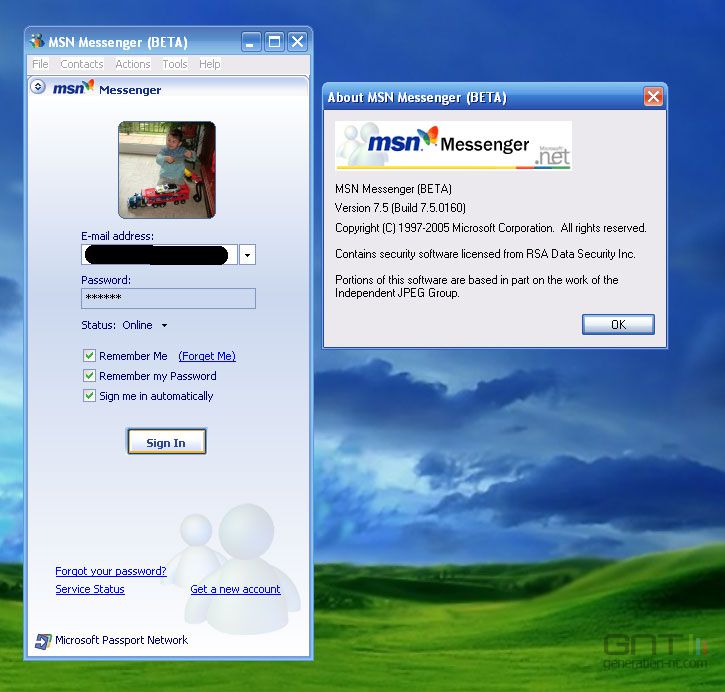Open the Service Status link
Viewport: 725px width, 692px height.
(x=90, y=589)
